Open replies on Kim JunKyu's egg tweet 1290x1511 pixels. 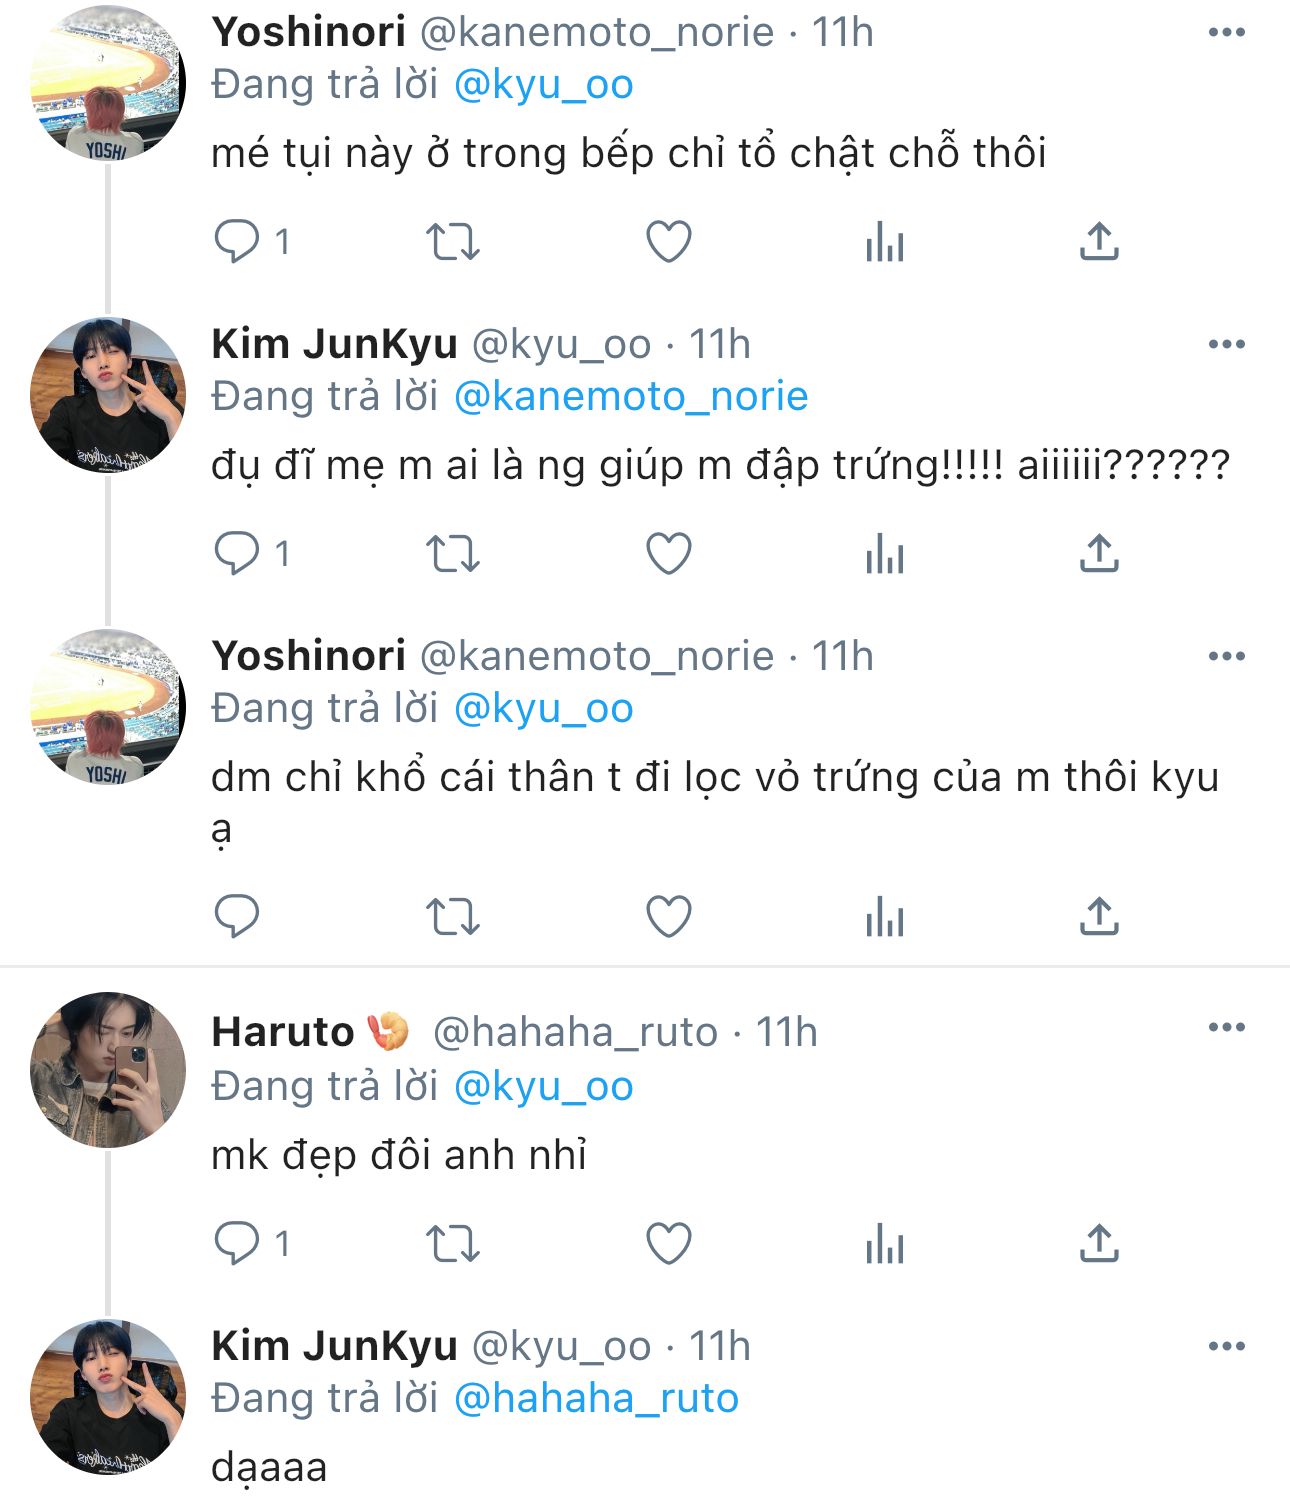pyautogui.click(x=238, y=553)
